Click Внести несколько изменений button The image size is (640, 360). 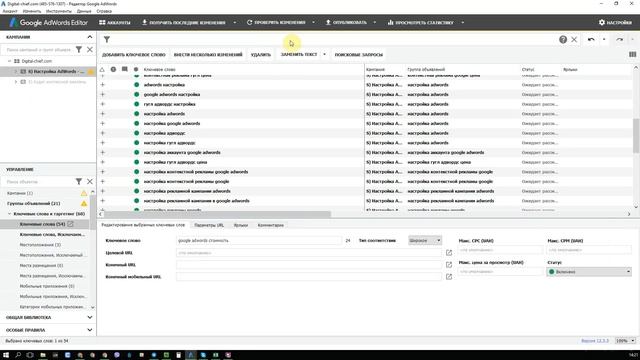(x=208, y=54)
